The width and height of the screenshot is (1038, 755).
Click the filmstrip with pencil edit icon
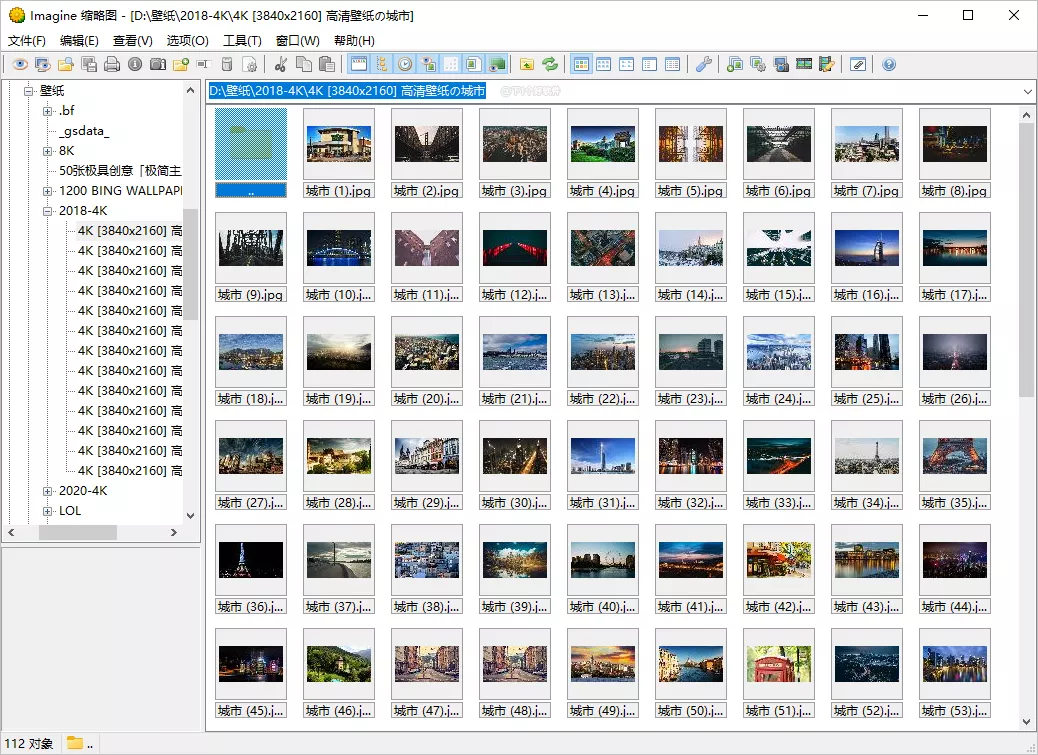[827, 64]
